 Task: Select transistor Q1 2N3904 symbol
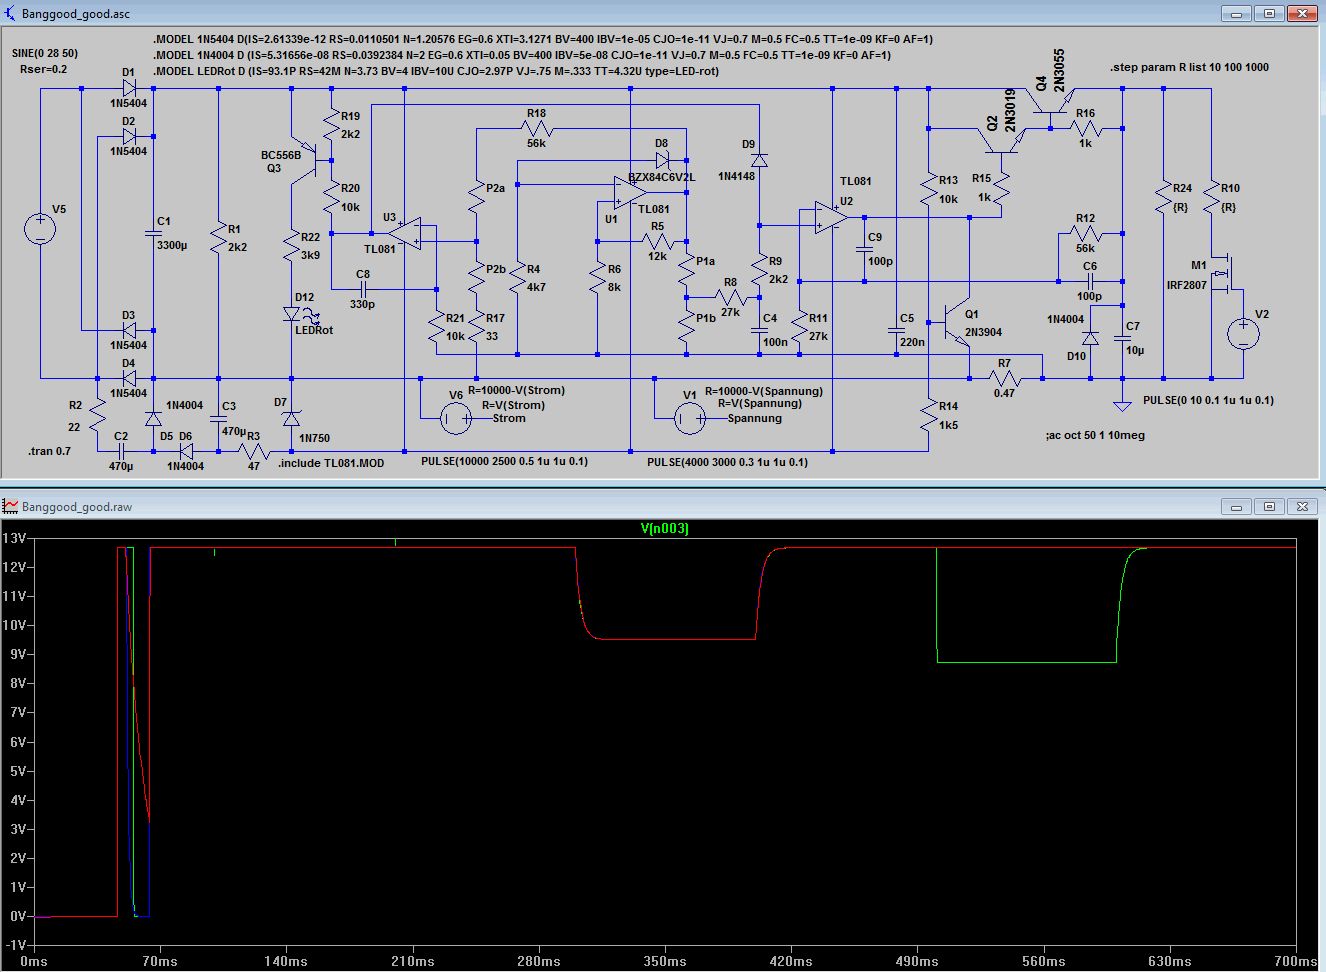[957, 323]
